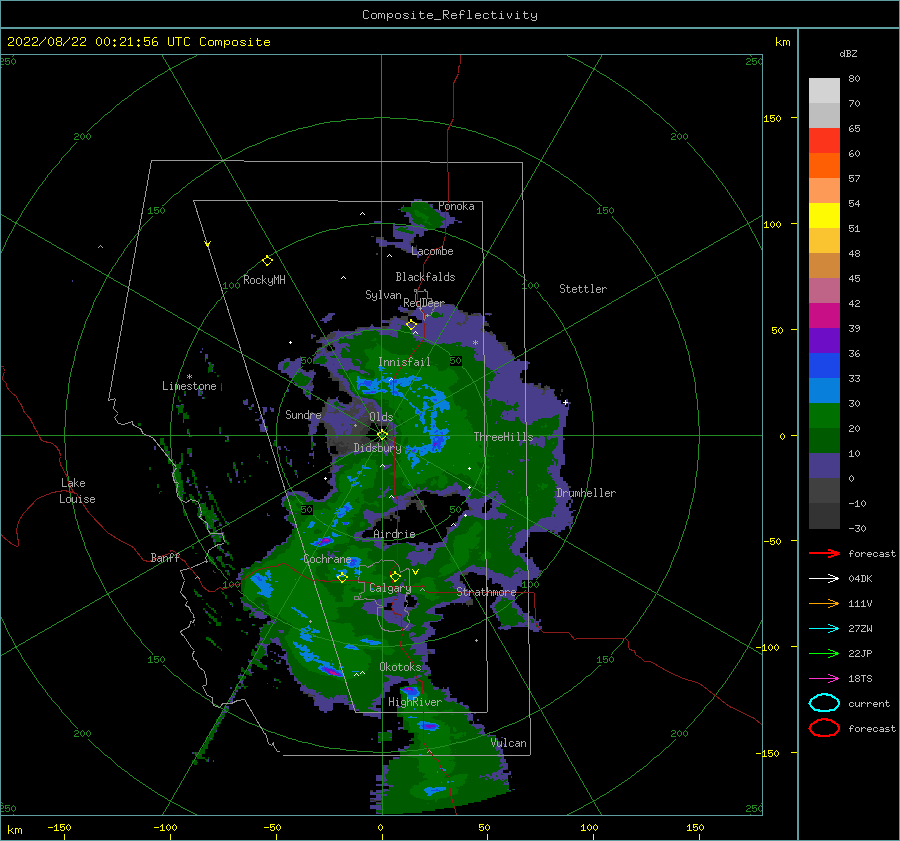Click the yellow radar-center diamond near Olds
Screen dimensions: 900x841
click(382, 435)
